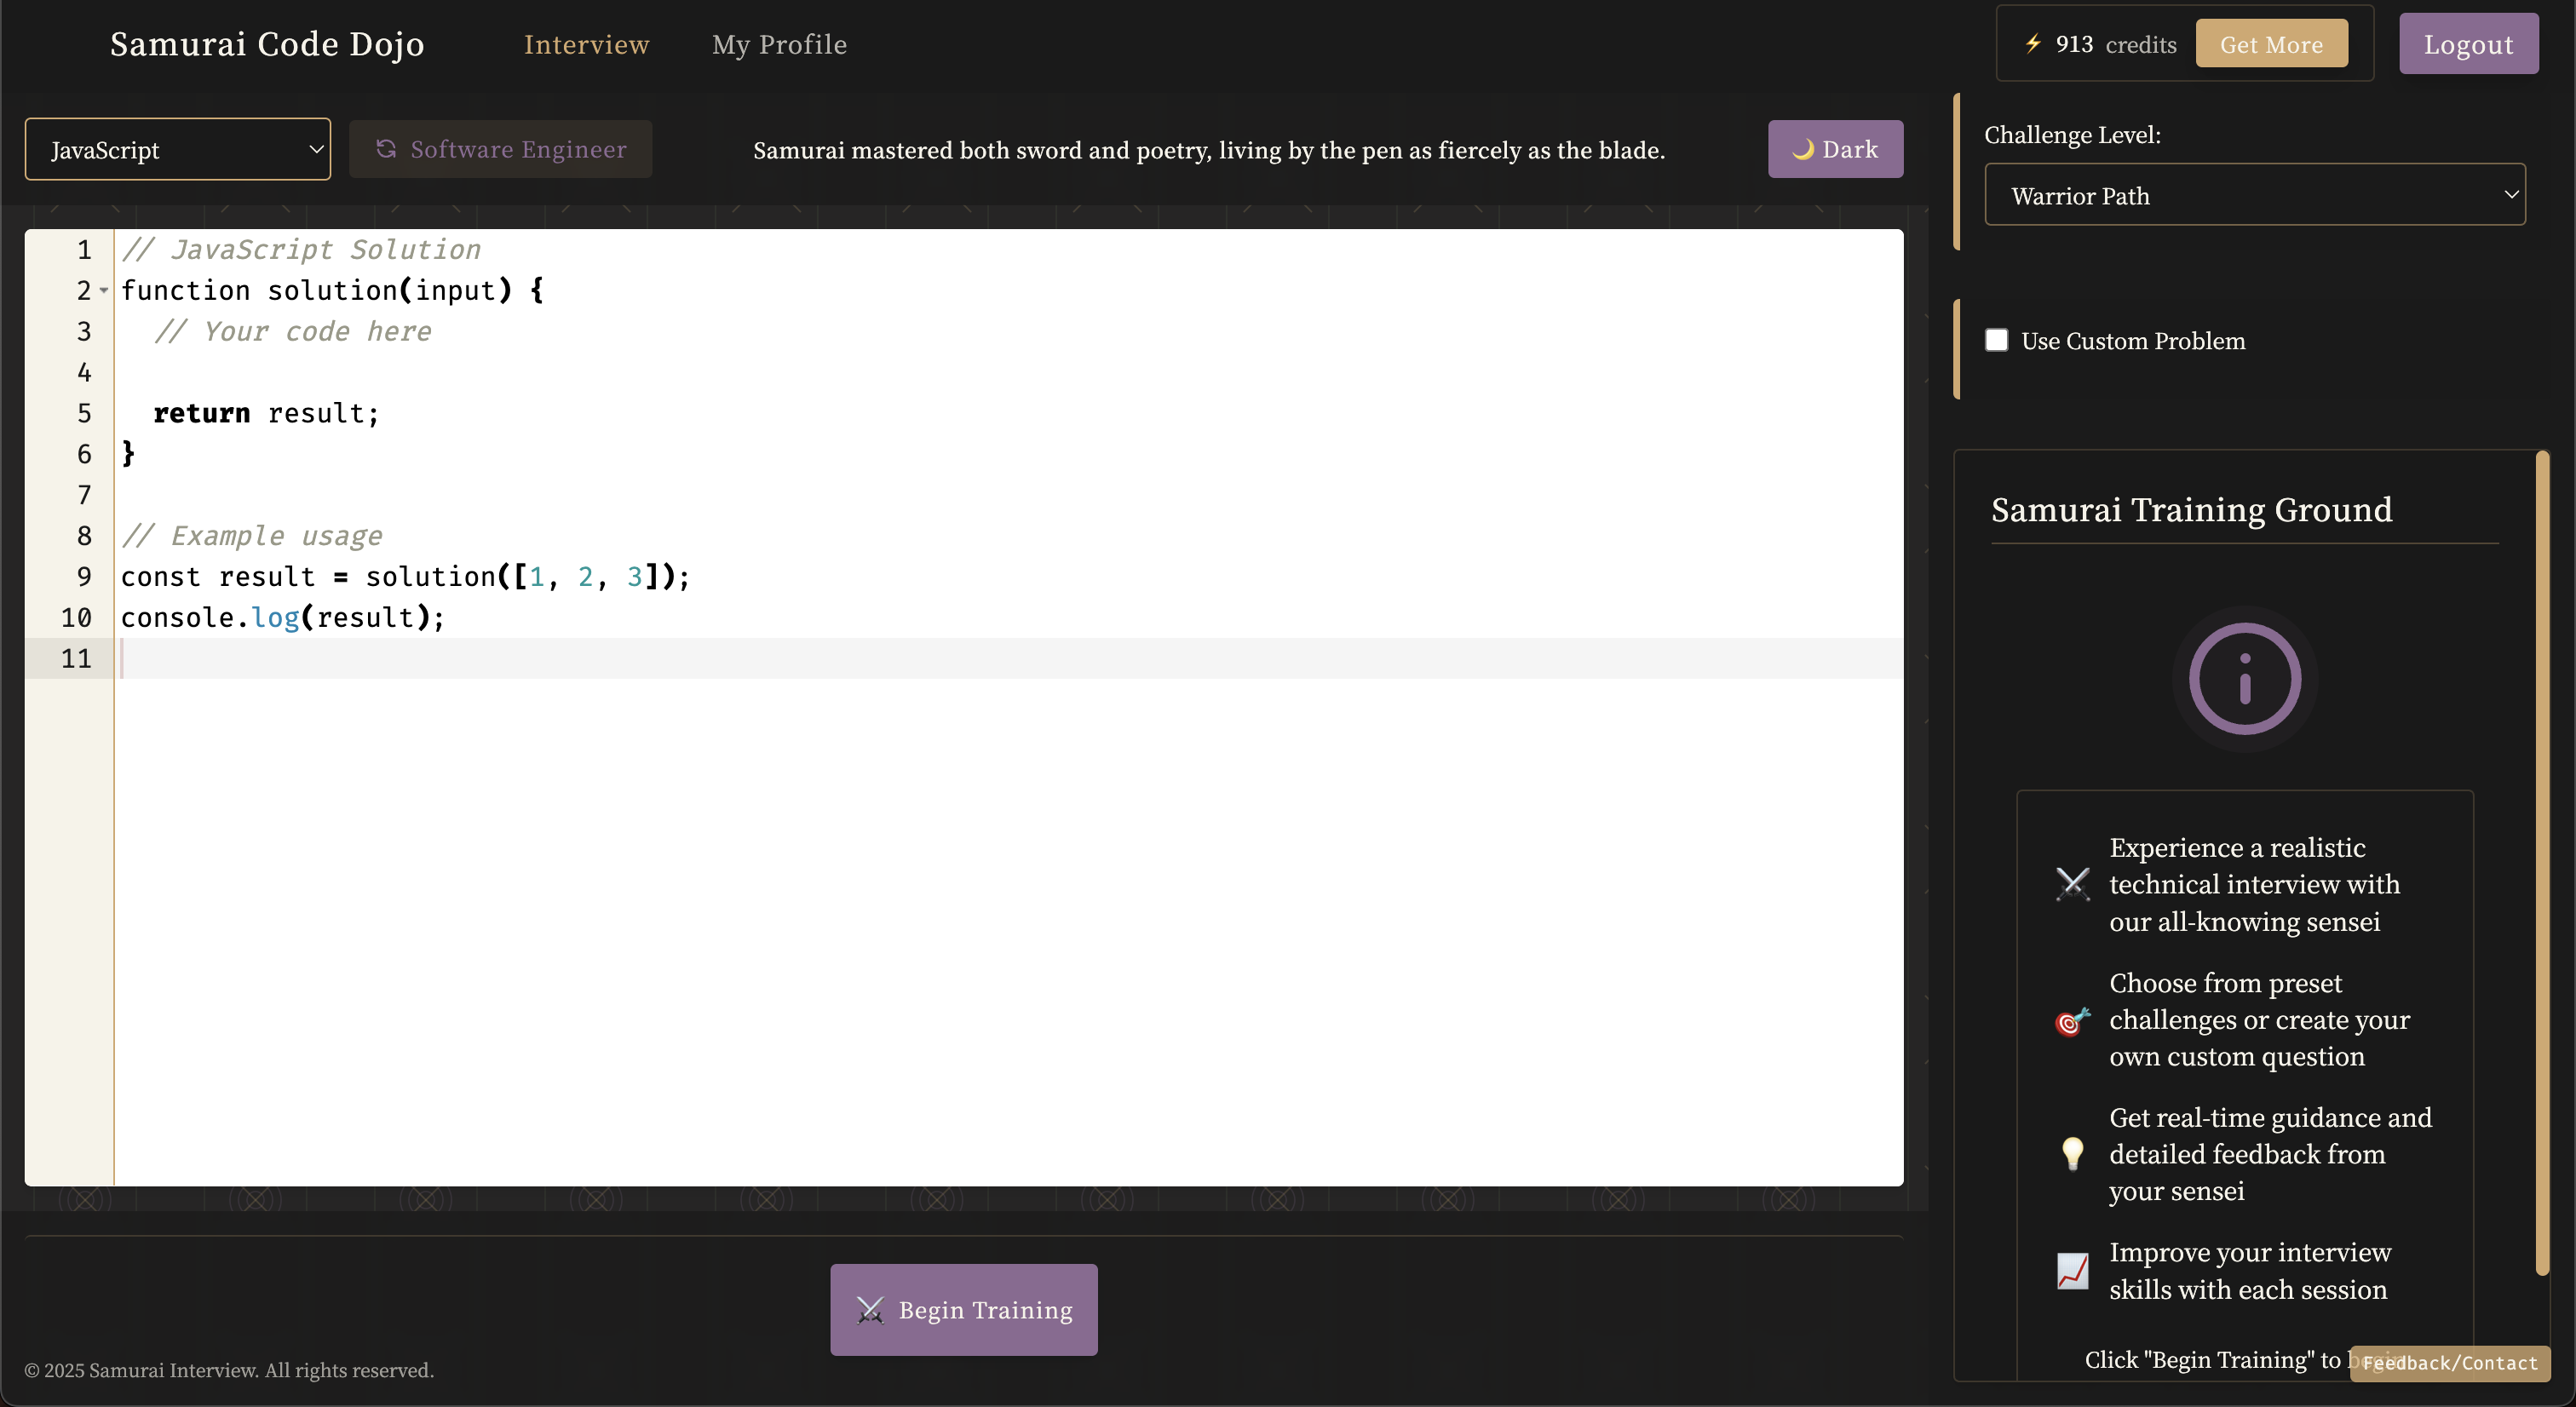Click the 'Use Custom Problem' label text
The height and width of the screenshot is (1407, 2576).
[2133, 340]
